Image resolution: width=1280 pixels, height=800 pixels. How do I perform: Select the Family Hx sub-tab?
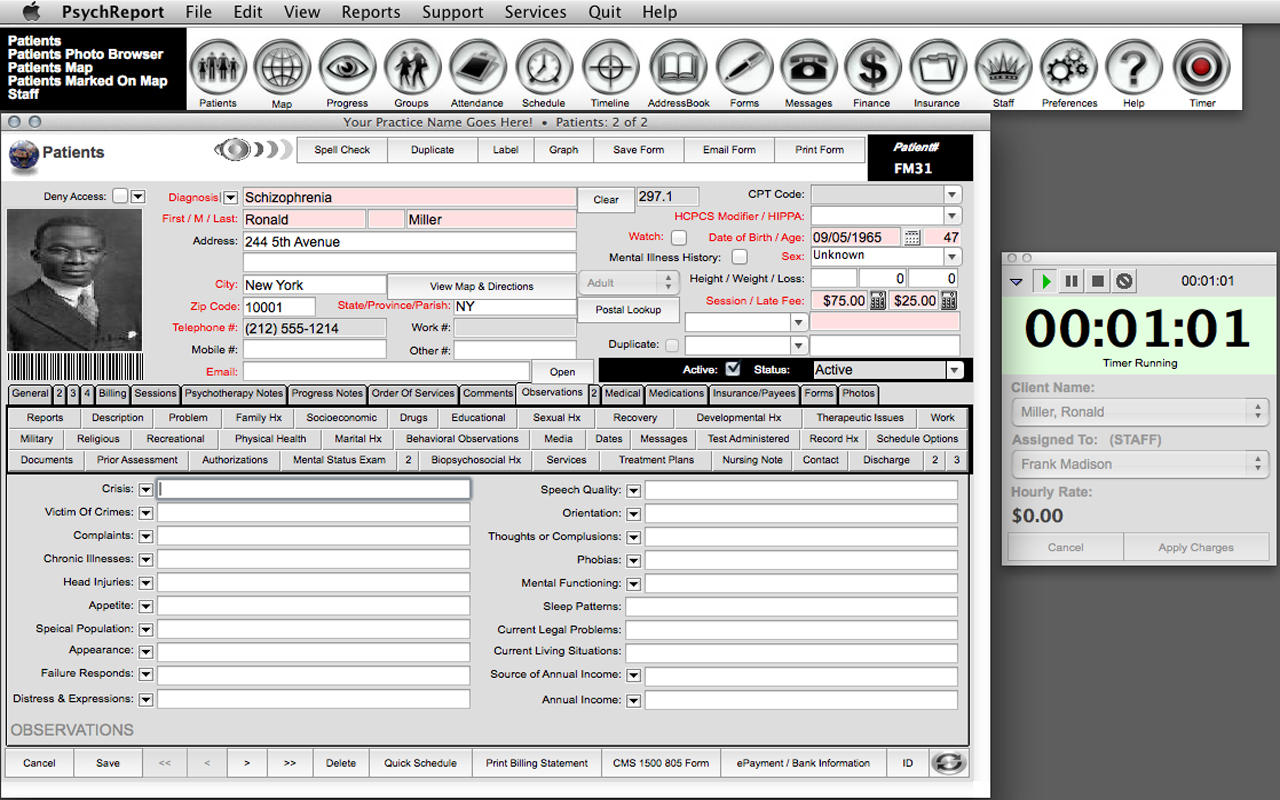[x=258, y=418]
